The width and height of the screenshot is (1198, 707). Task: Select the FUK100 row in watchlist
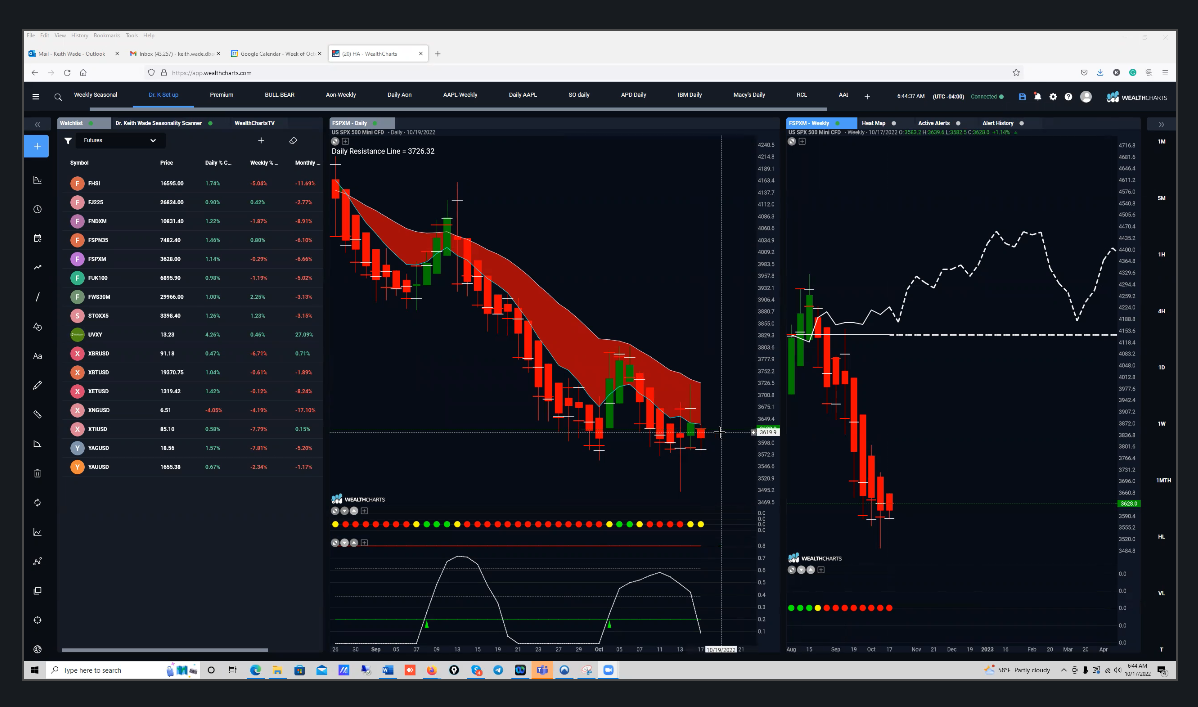coord(190,278)
